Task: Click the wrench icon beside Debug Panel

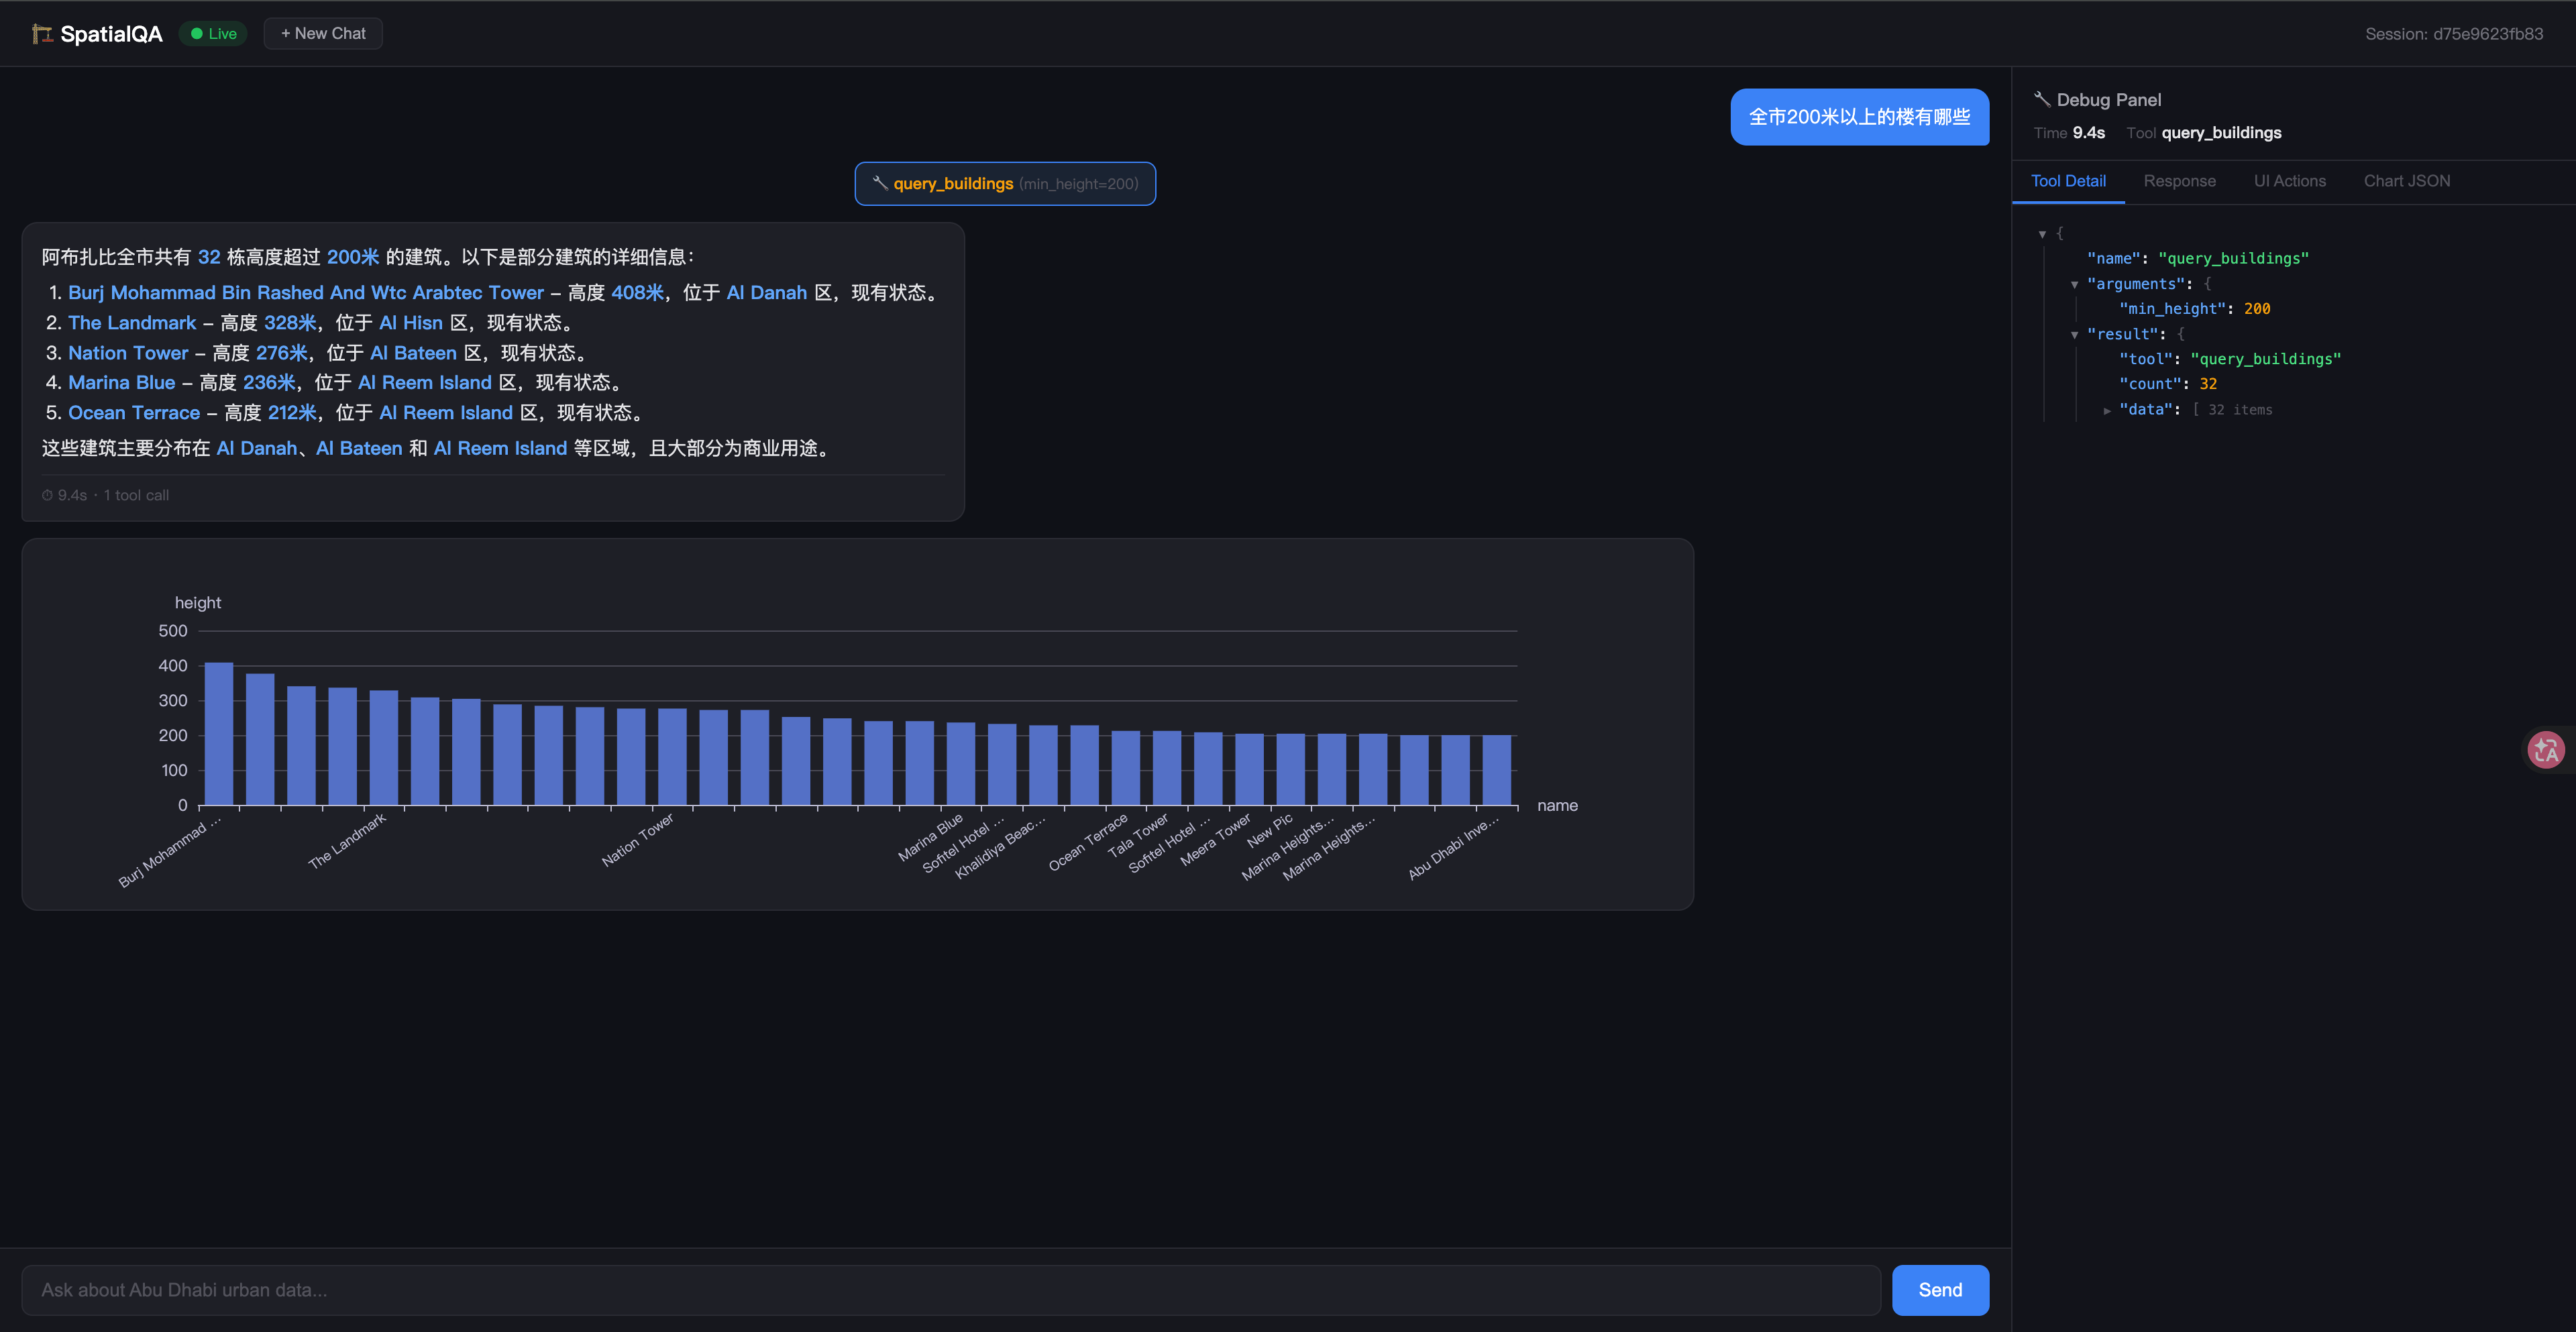Action: (x=2042, y=99)
